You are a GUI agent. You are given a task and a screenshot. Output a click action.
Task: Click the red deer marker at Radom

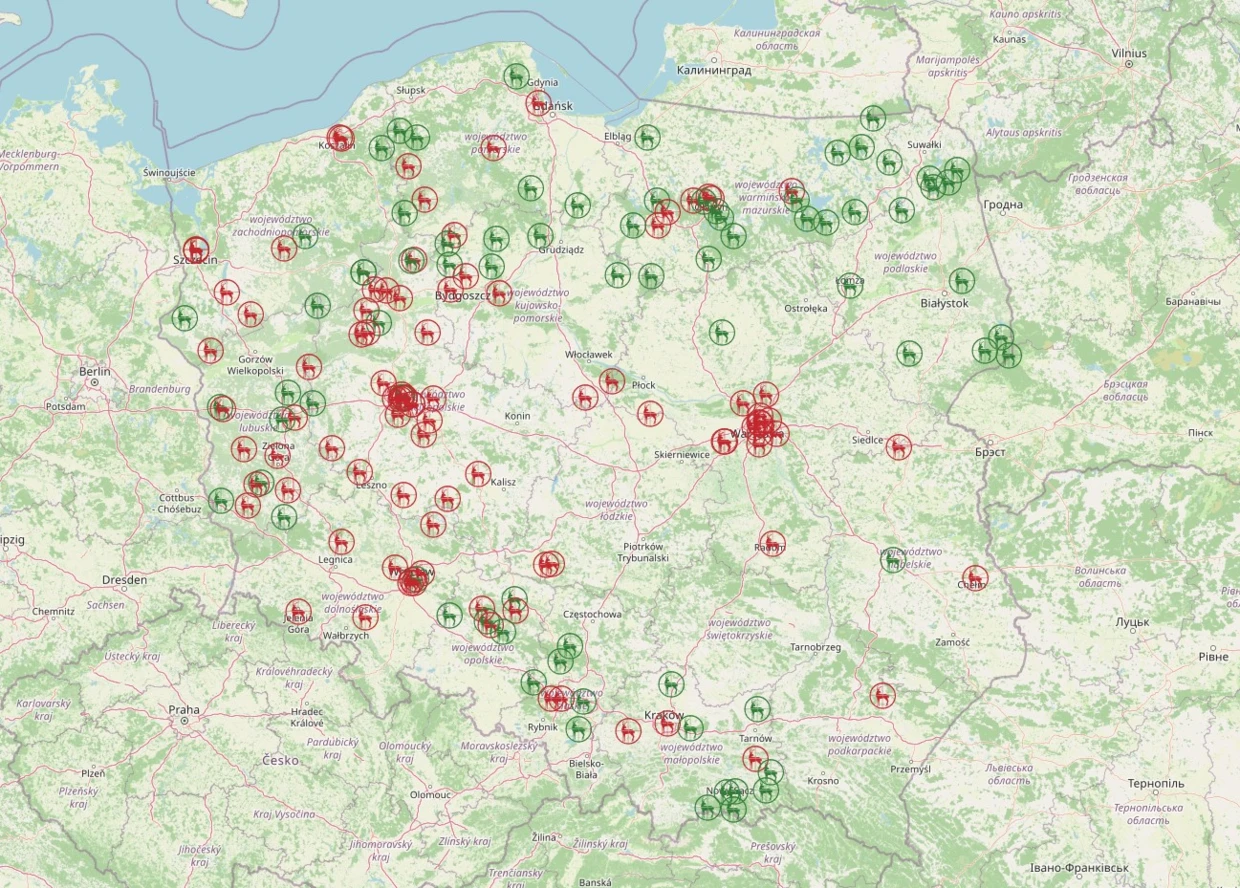click(772, 544)
